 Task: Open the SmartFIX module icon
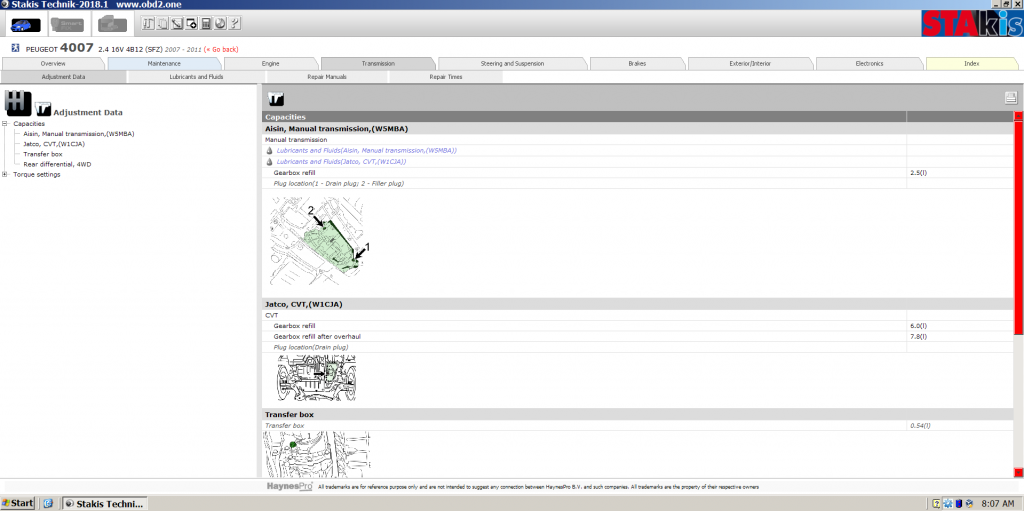coord(69,23)
